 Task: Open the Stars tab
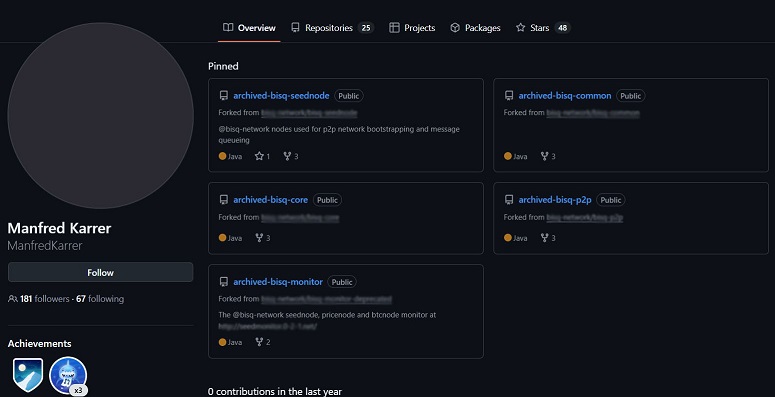coord(543,28)
